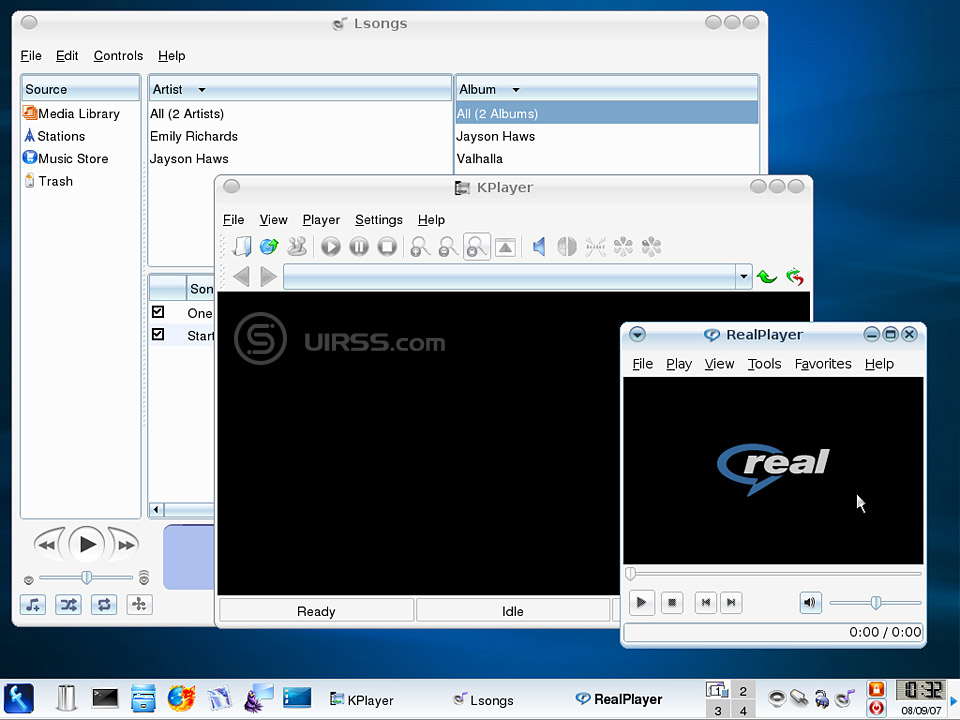Uncheck the first song checkbox in Lsongs

click(158, 312)
